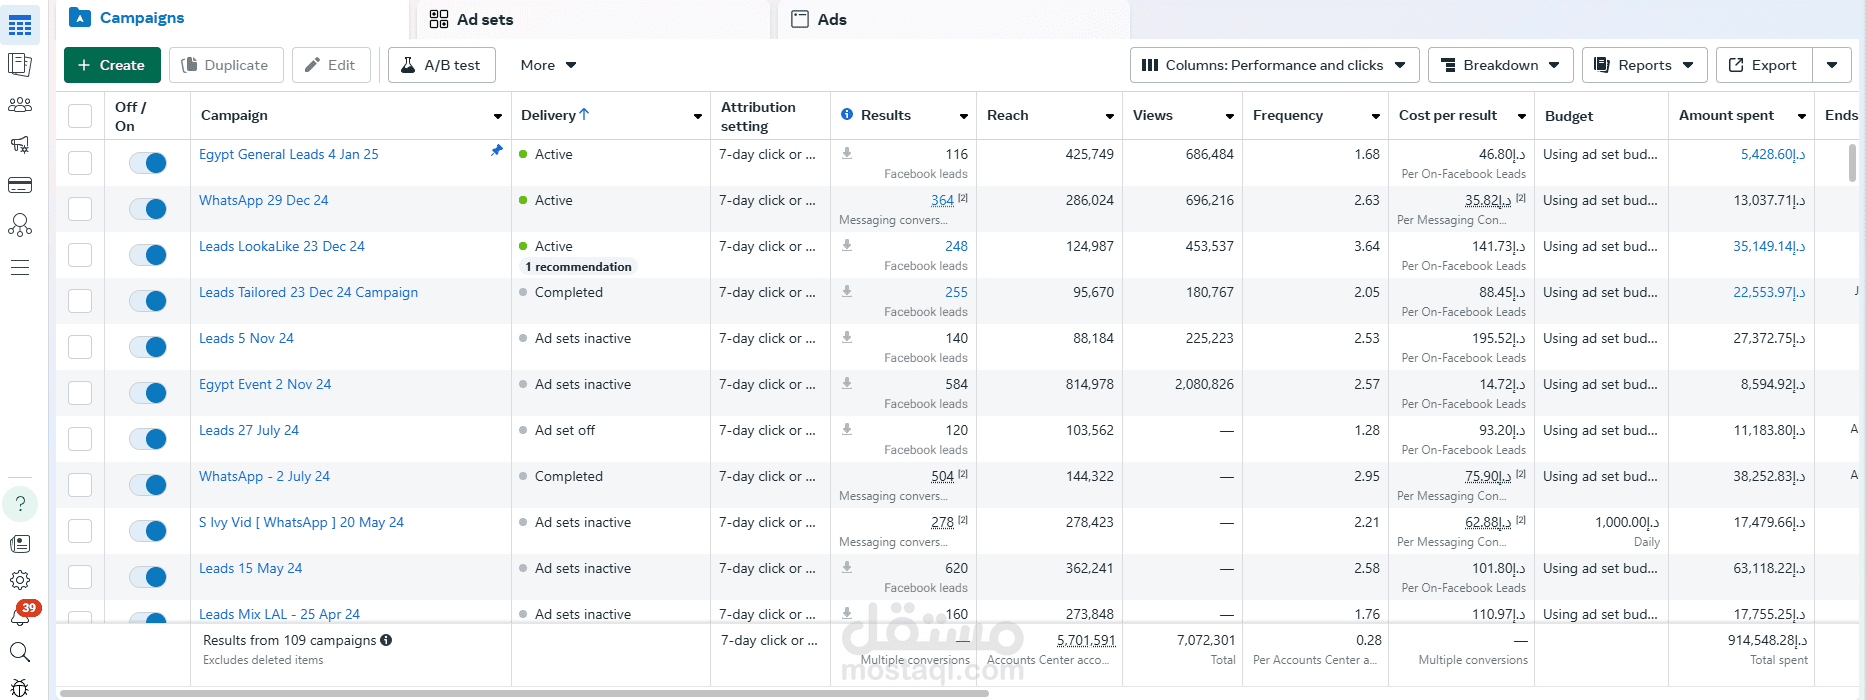Click the help question mark icon
Image resolution: width=1867 pixels, height=700 pixels.
20,504
